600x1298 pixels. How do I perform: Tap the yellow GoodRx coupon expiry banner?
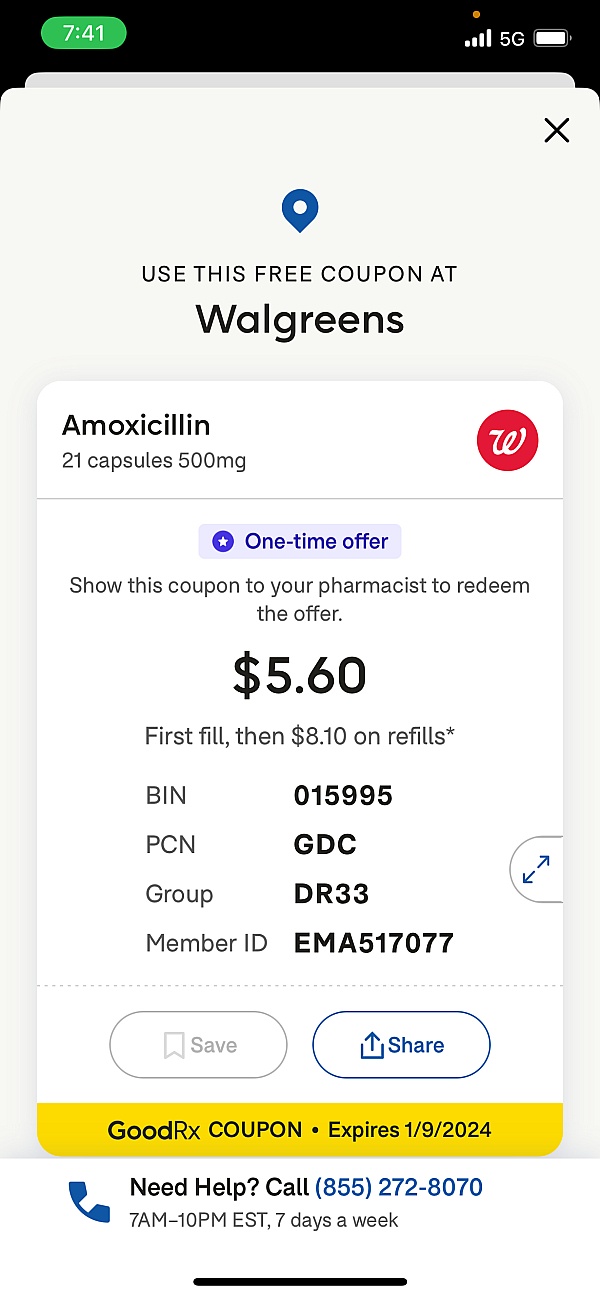click(300, 1130)
